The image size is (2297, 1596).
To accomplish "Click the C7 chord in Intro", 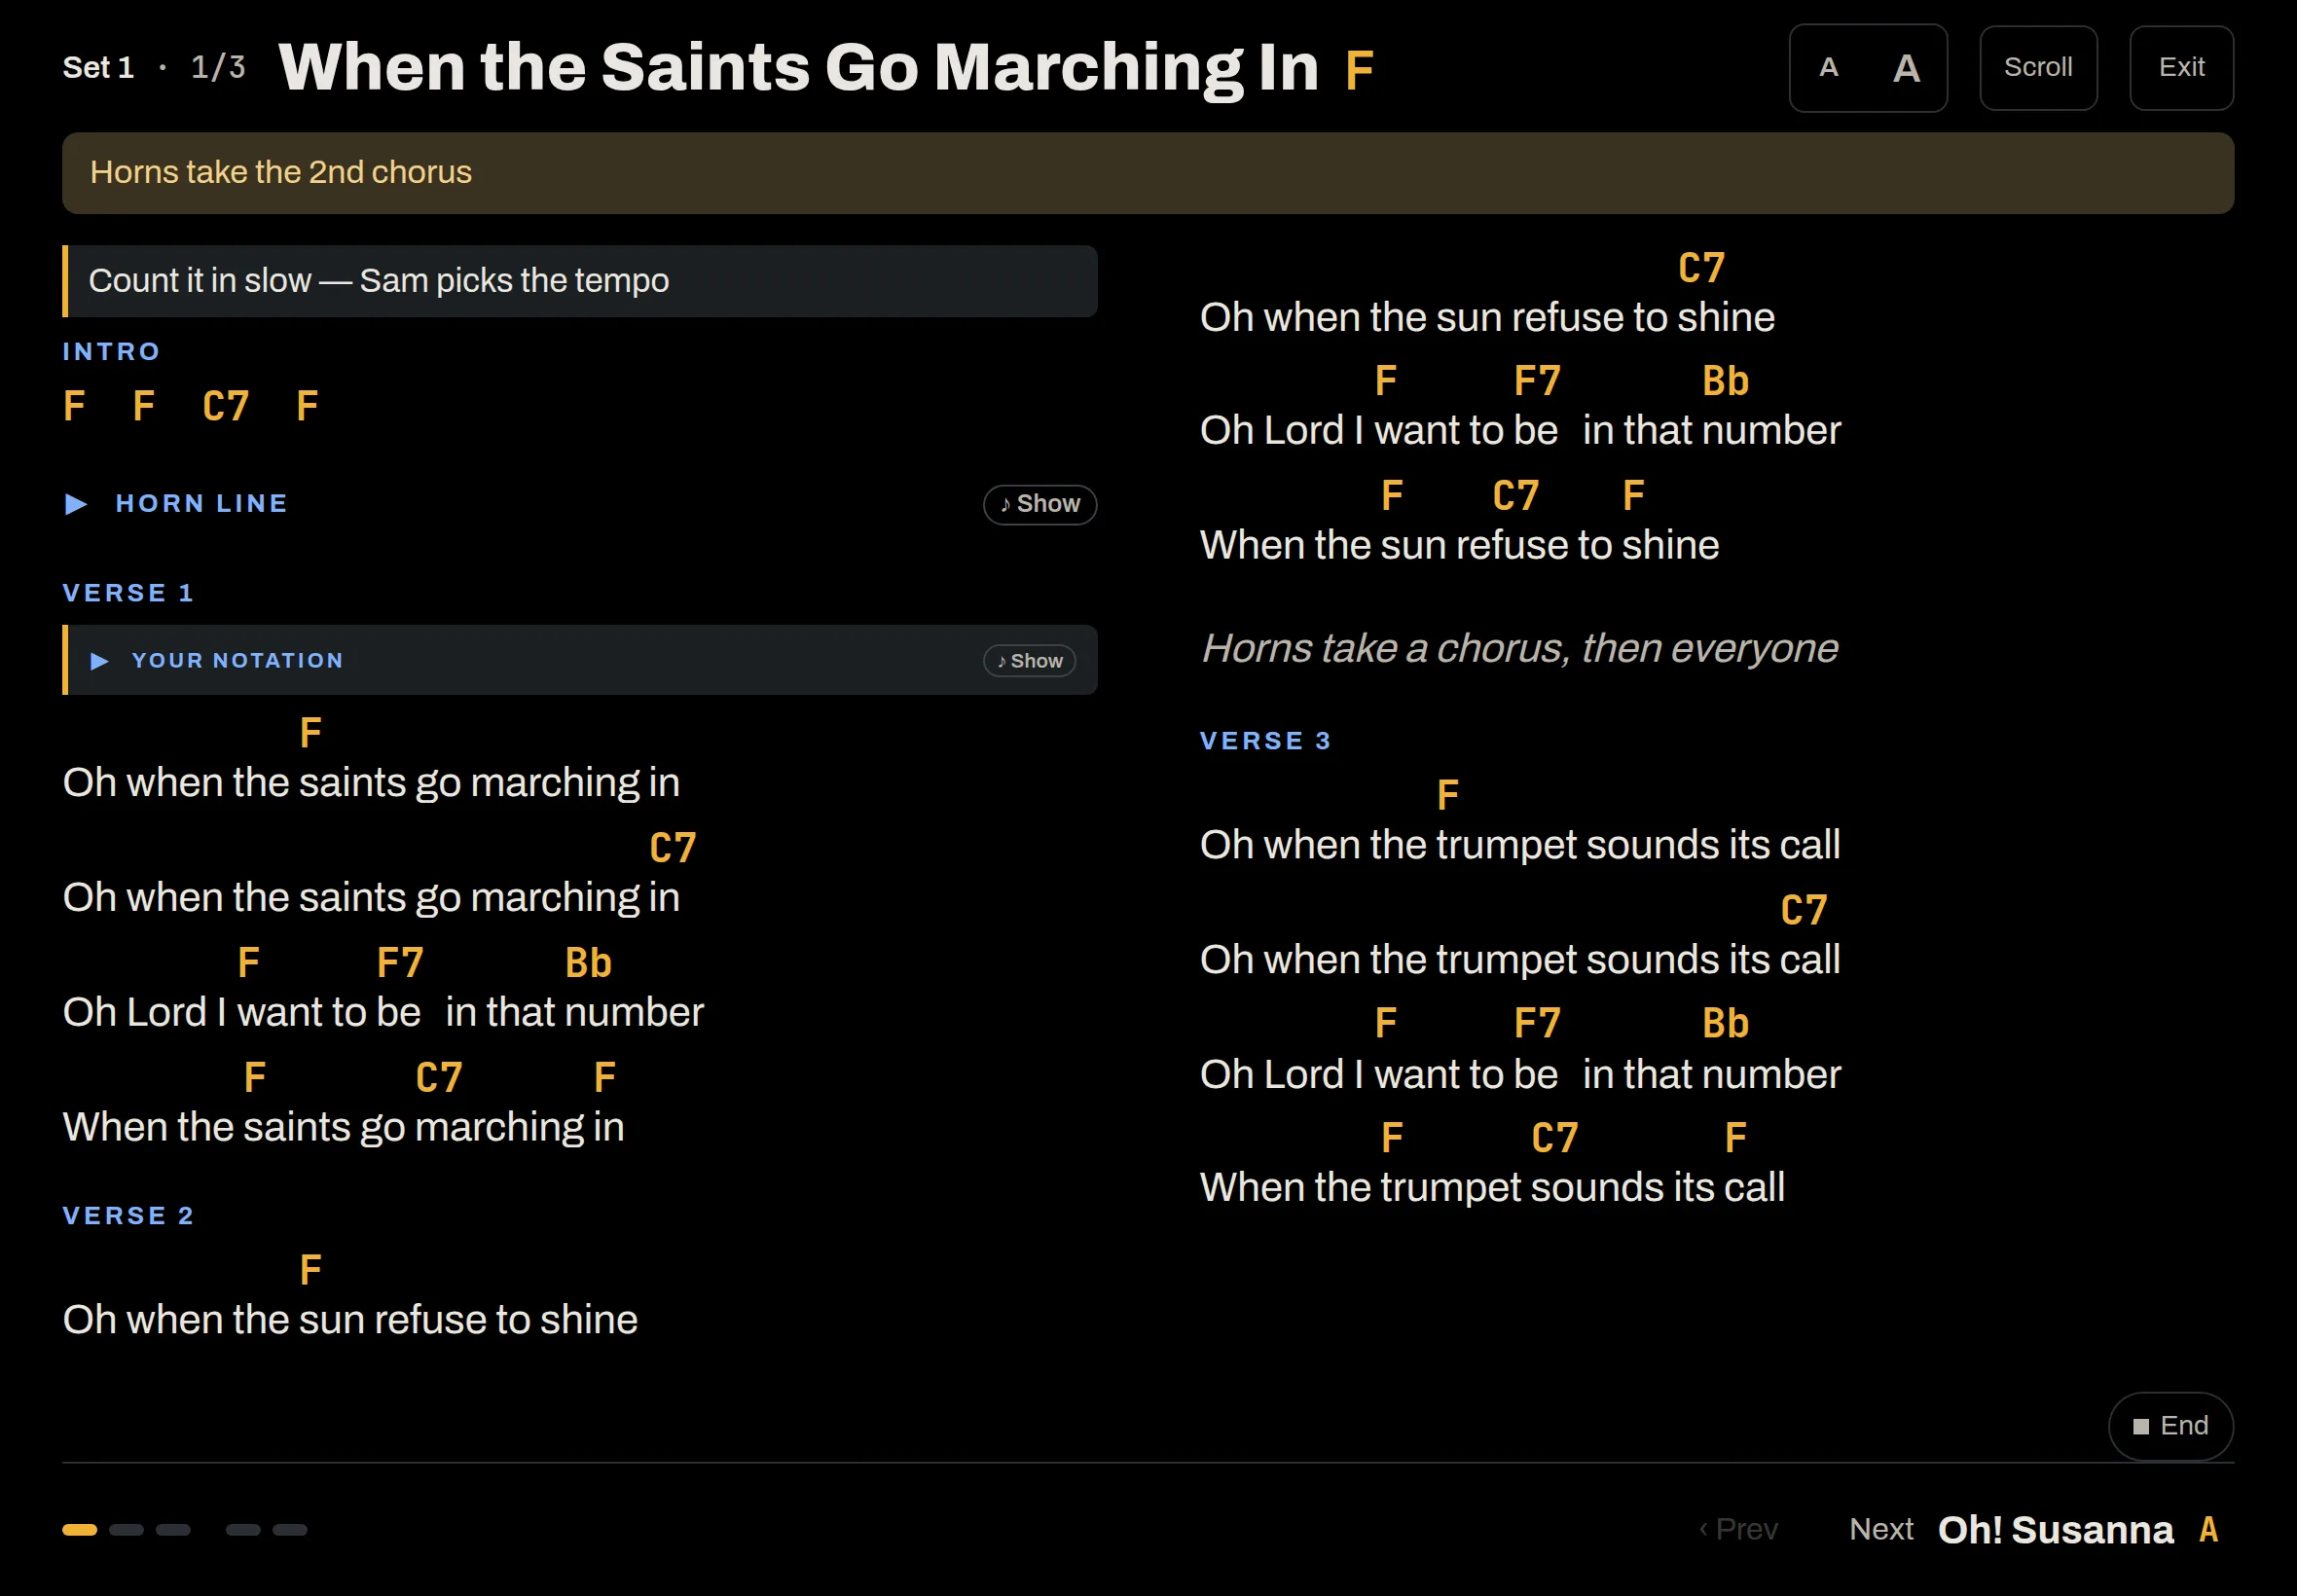I will [225, 407].
